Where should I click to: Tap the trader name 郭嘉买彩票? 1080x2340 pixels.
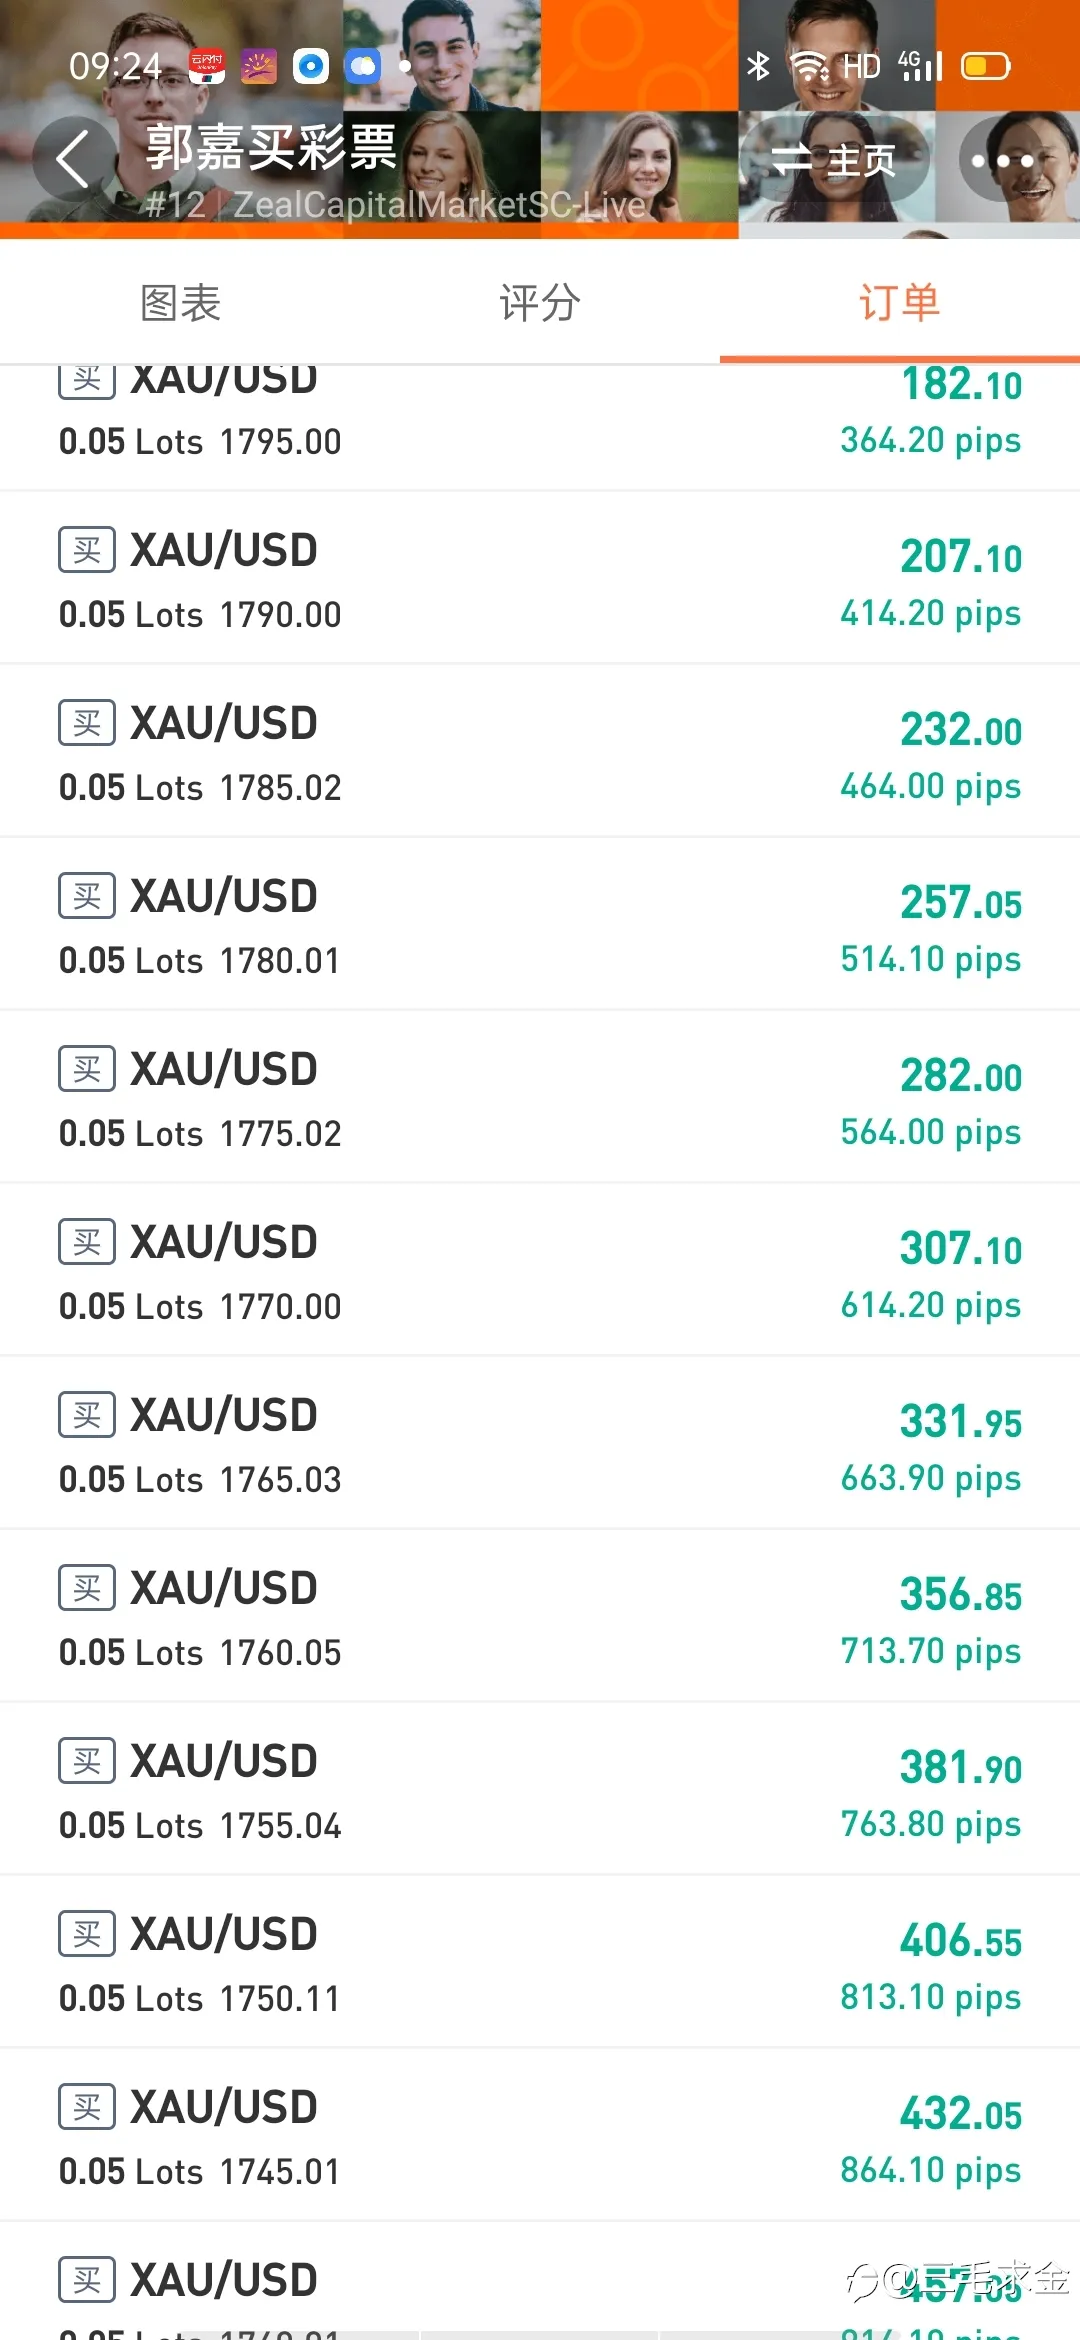click(271, 148)
